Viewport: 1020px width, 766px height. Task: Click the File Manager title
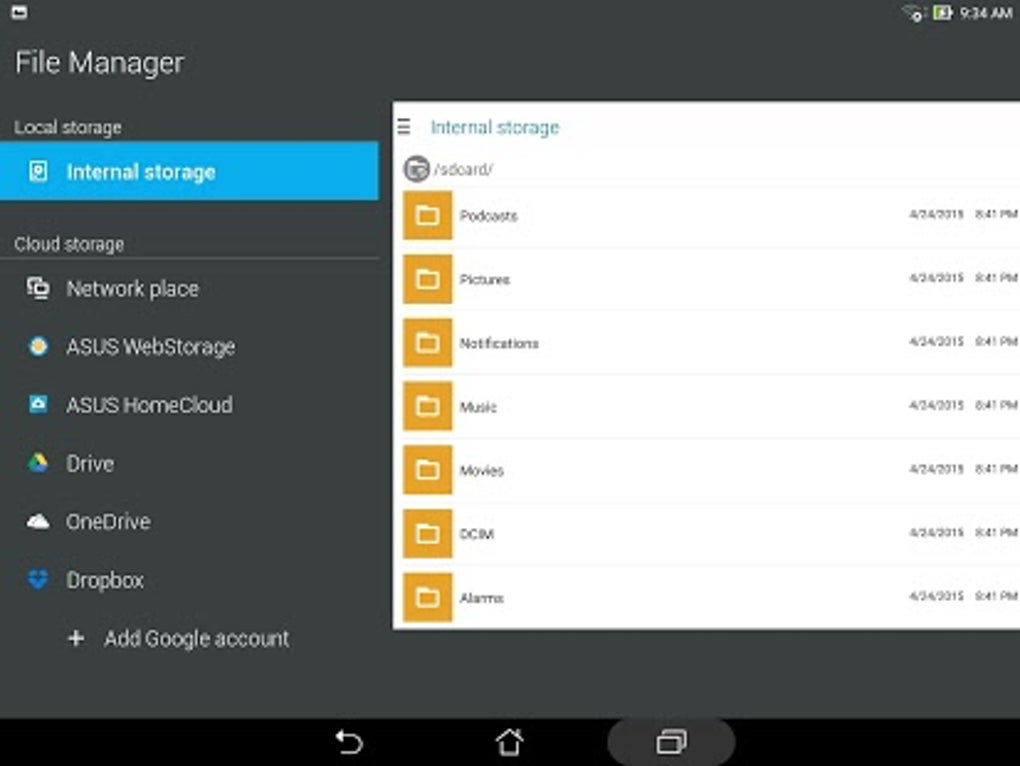(x=99, y=62)
